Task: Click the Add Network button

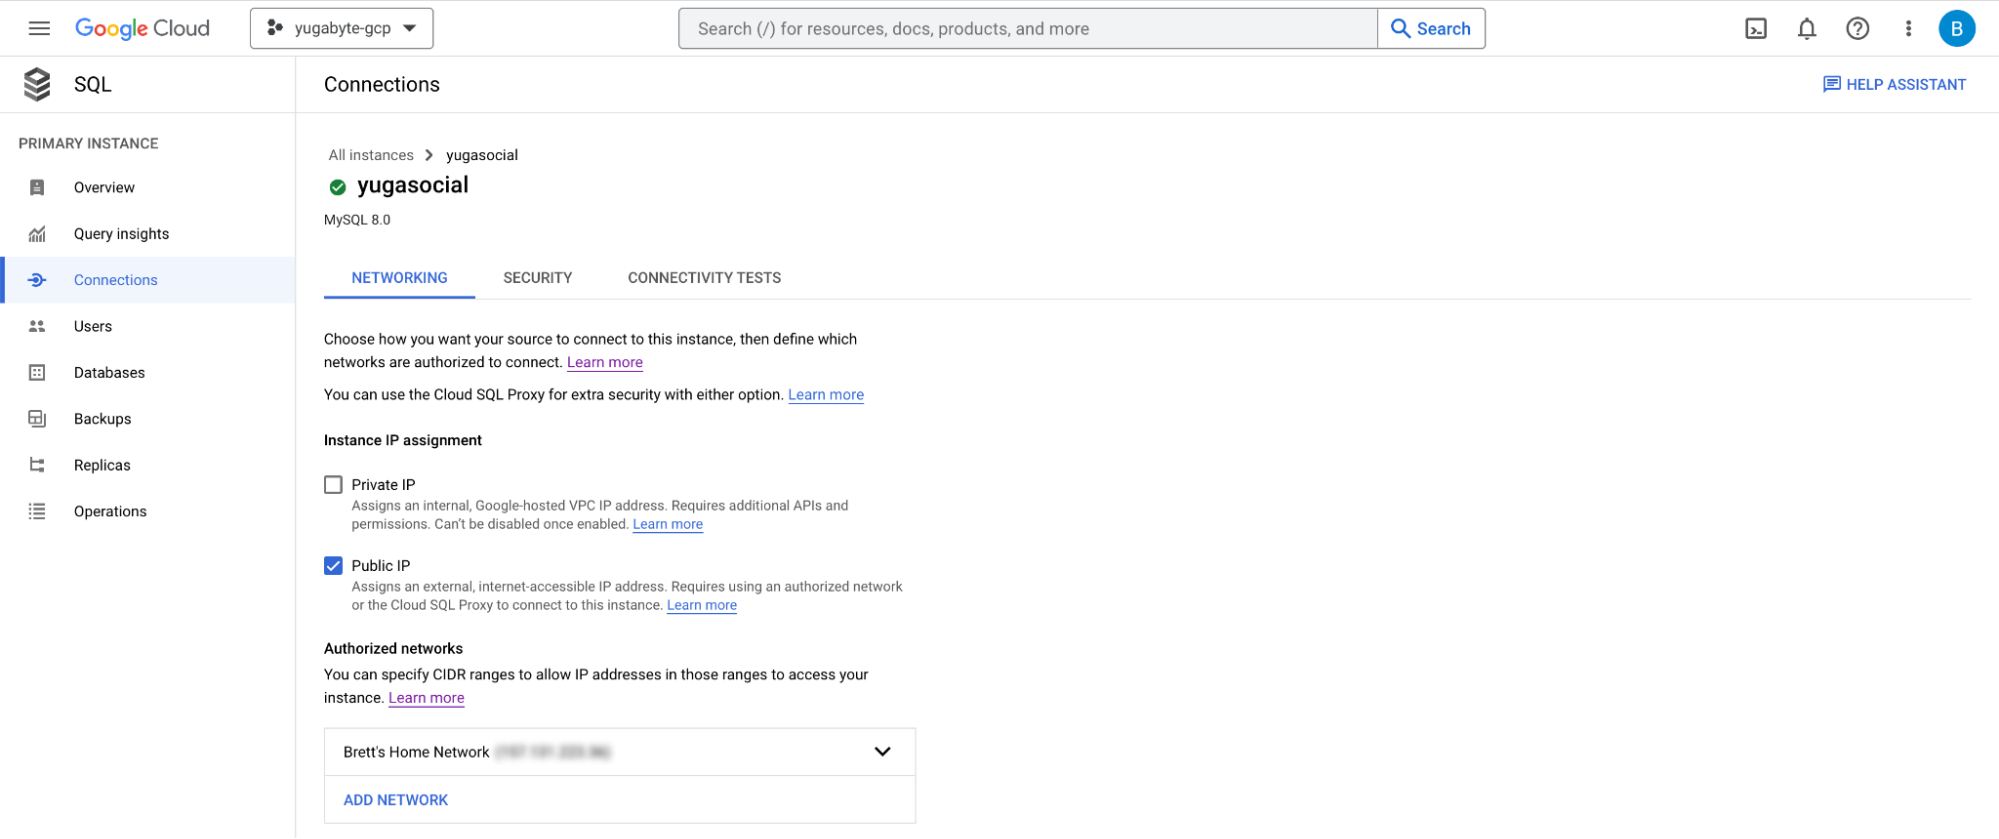Action: click(395, 800)
